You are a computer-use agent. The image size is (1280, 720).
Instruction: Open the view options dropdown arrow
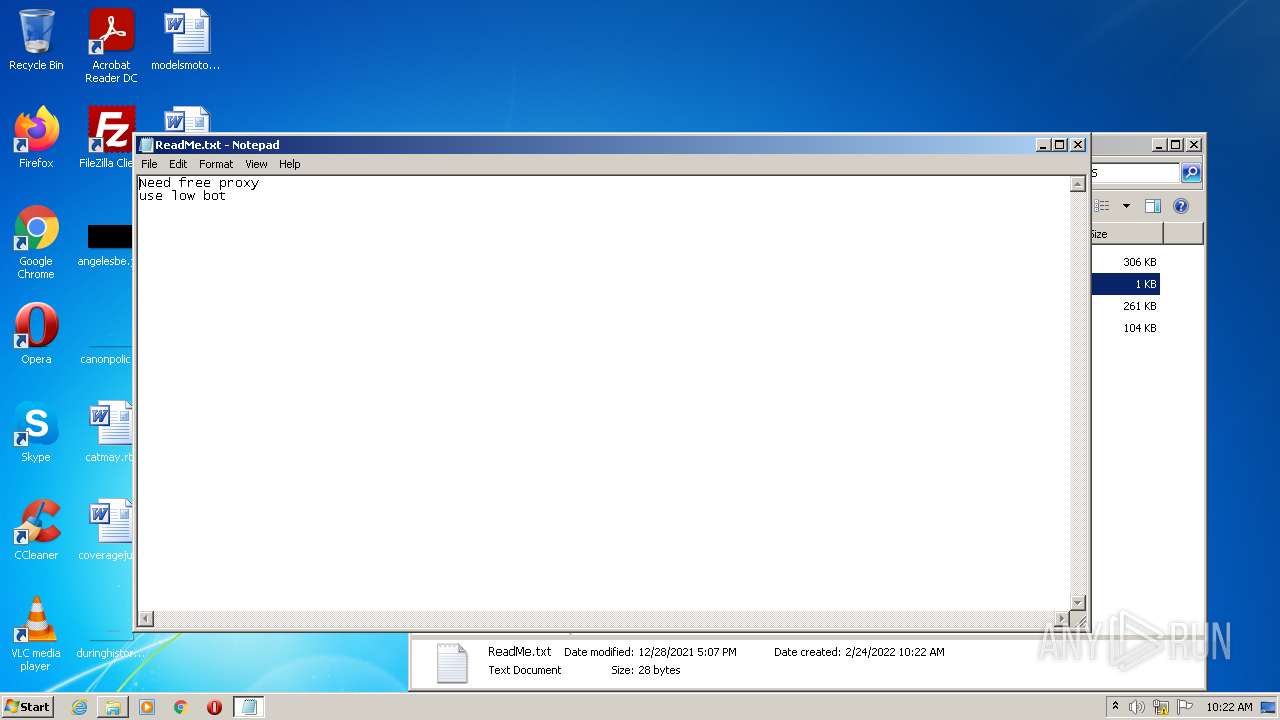[1126, 206]
